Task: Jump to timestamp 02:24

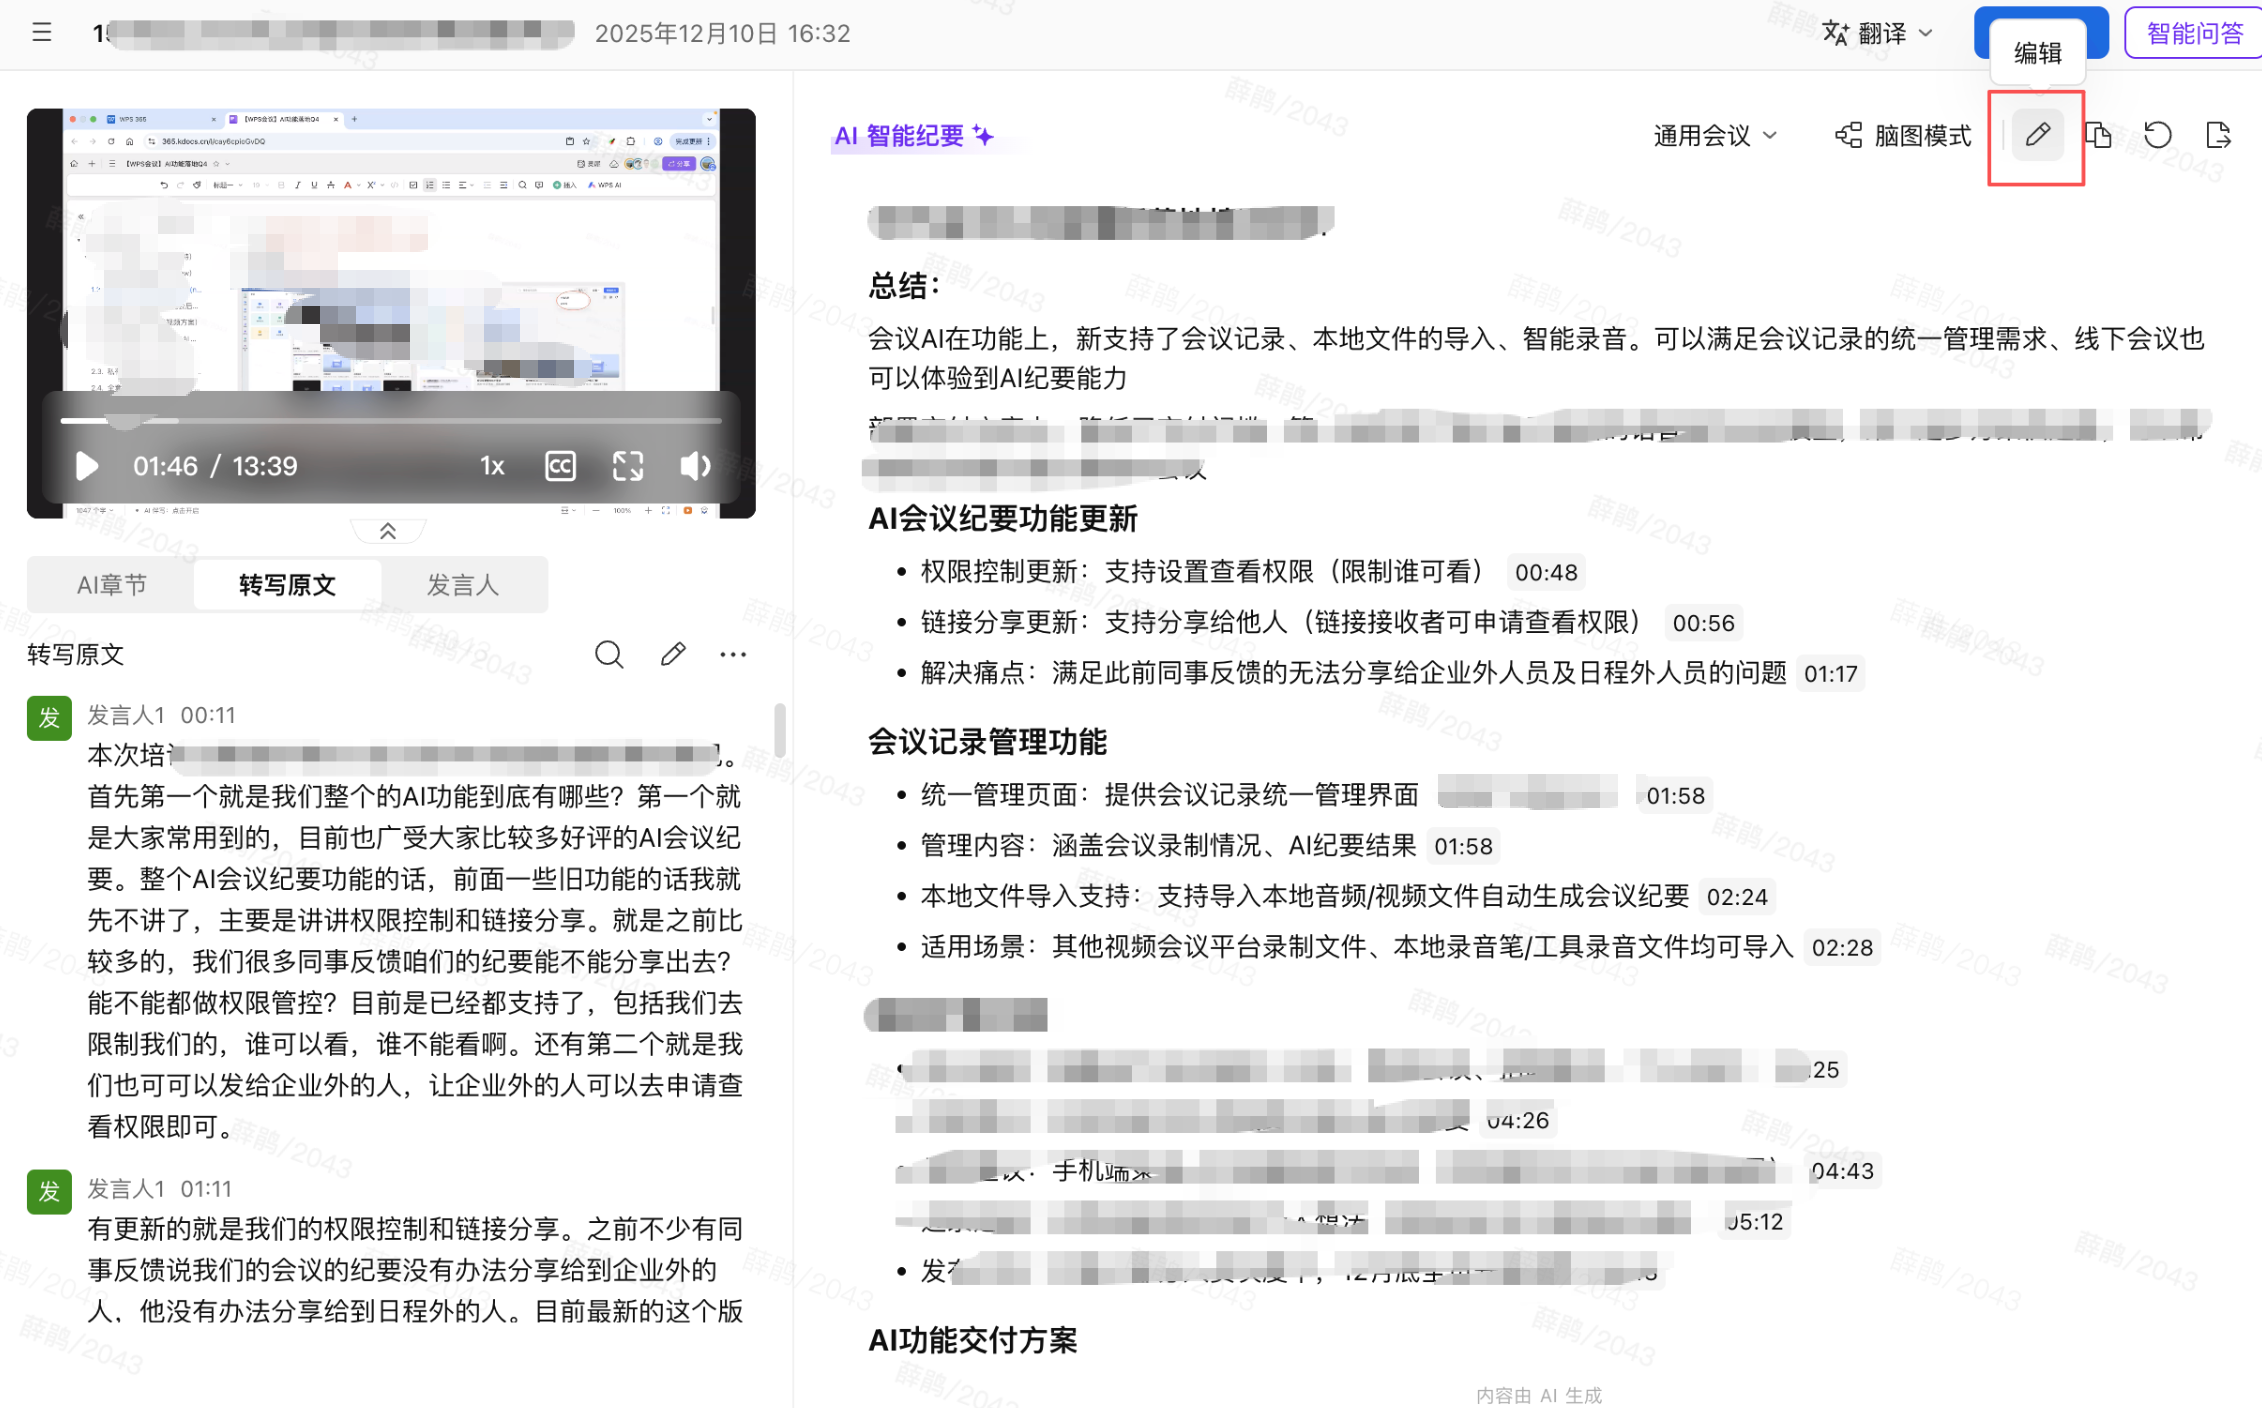Action: coord(1737,897)
